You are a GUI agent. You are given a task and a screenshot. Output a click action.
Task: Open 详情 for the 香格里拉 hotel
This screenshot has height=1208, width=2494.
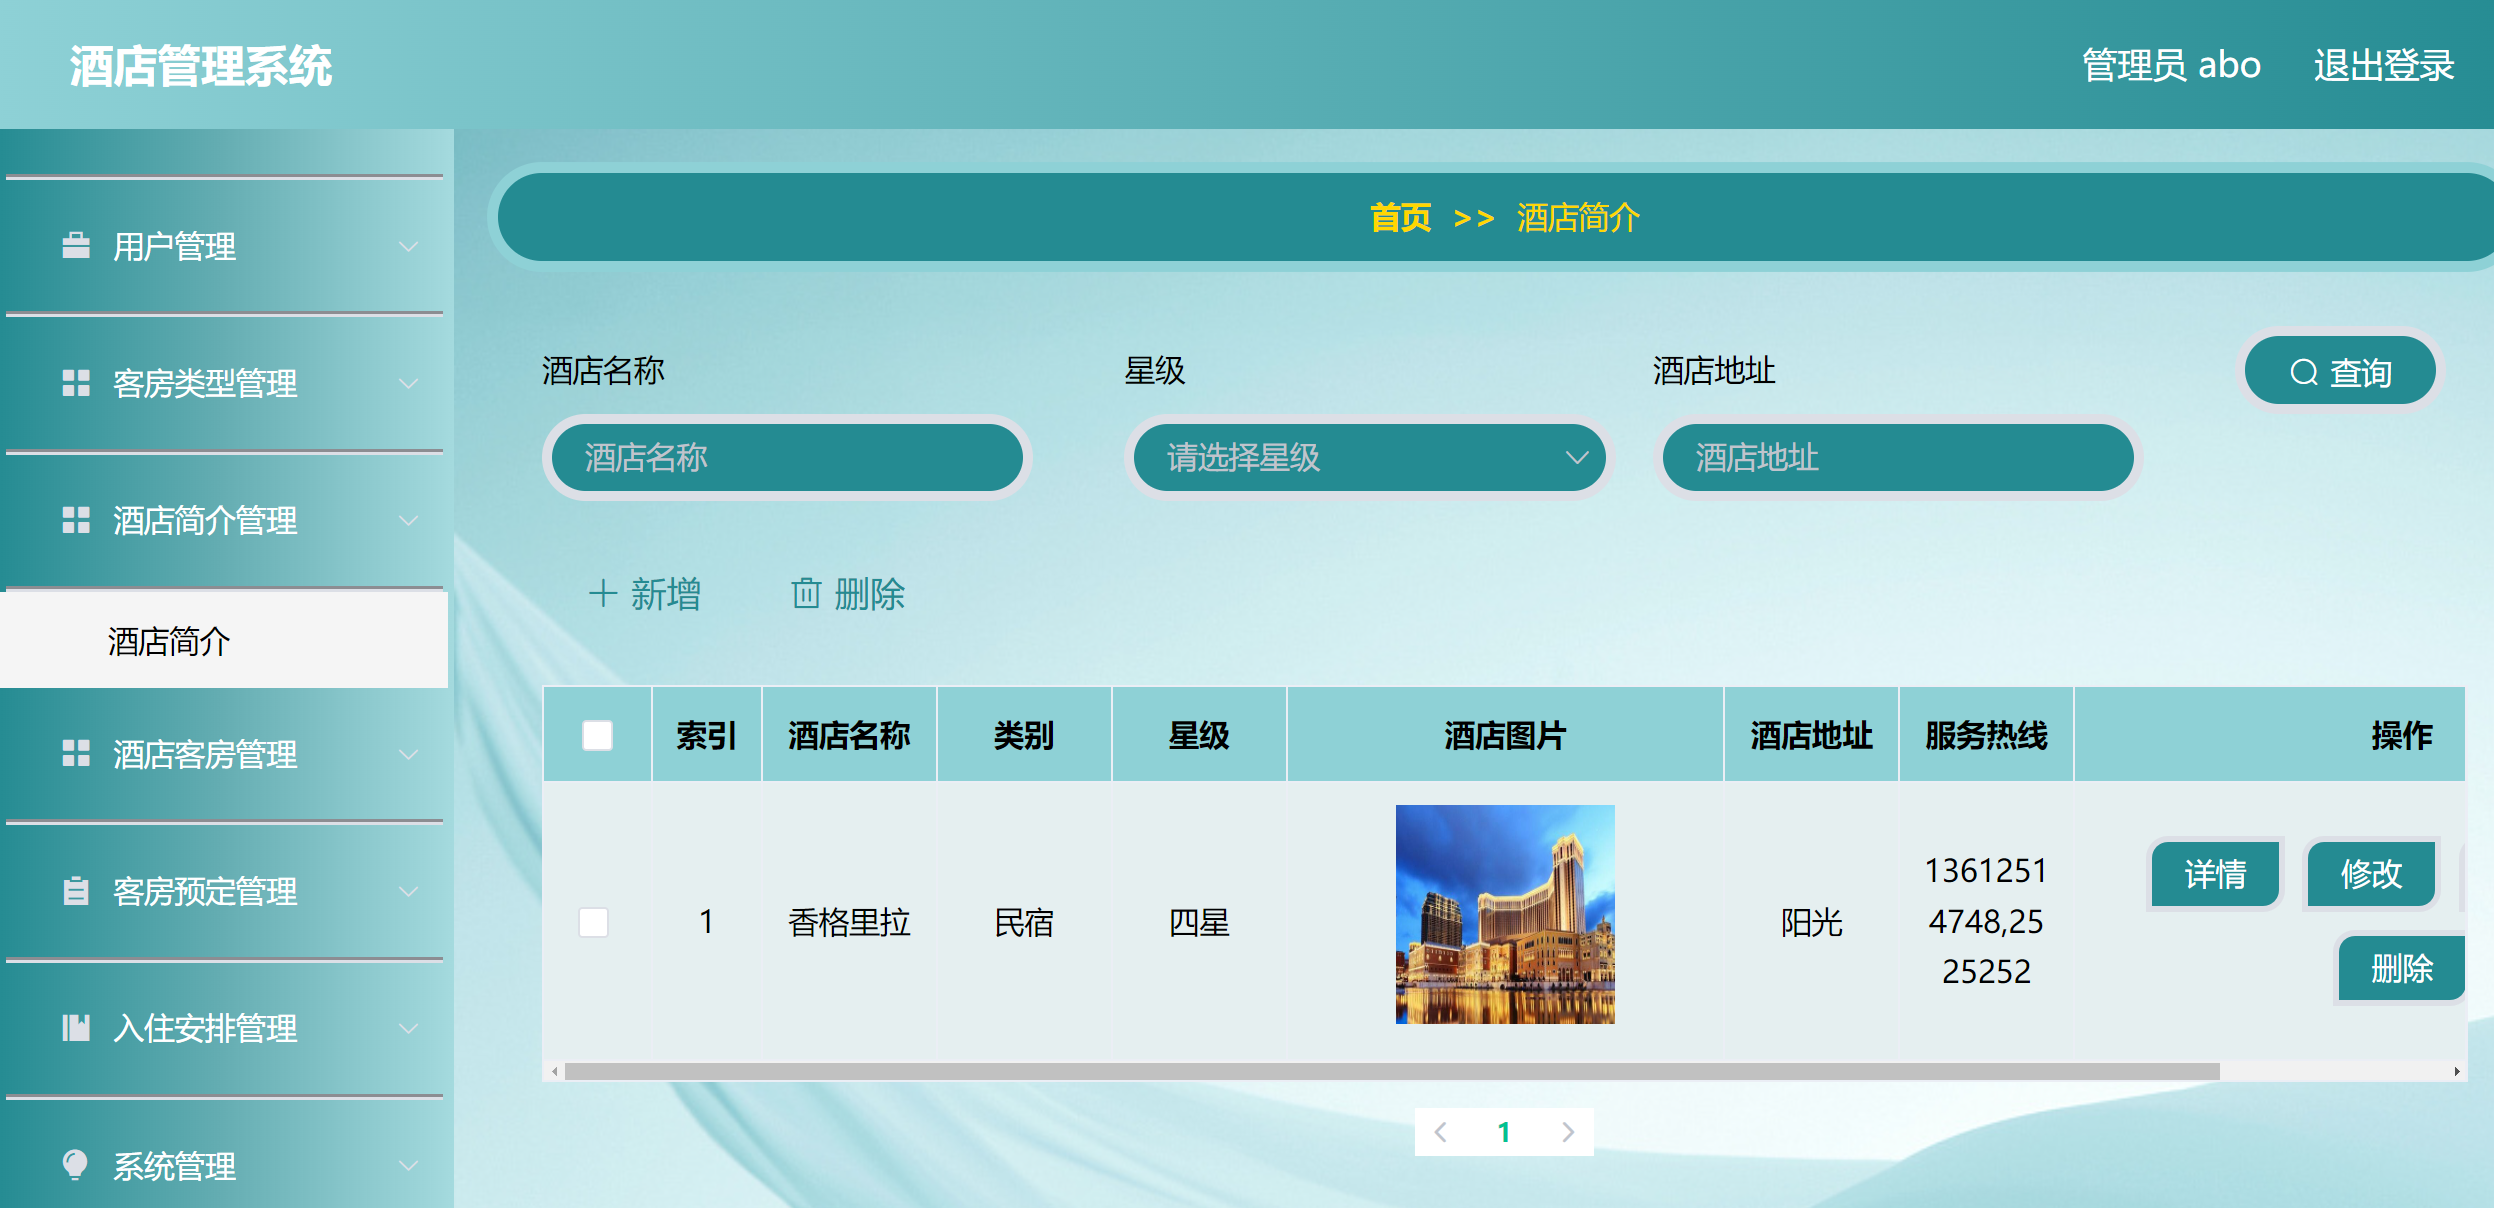(2215, 875)
